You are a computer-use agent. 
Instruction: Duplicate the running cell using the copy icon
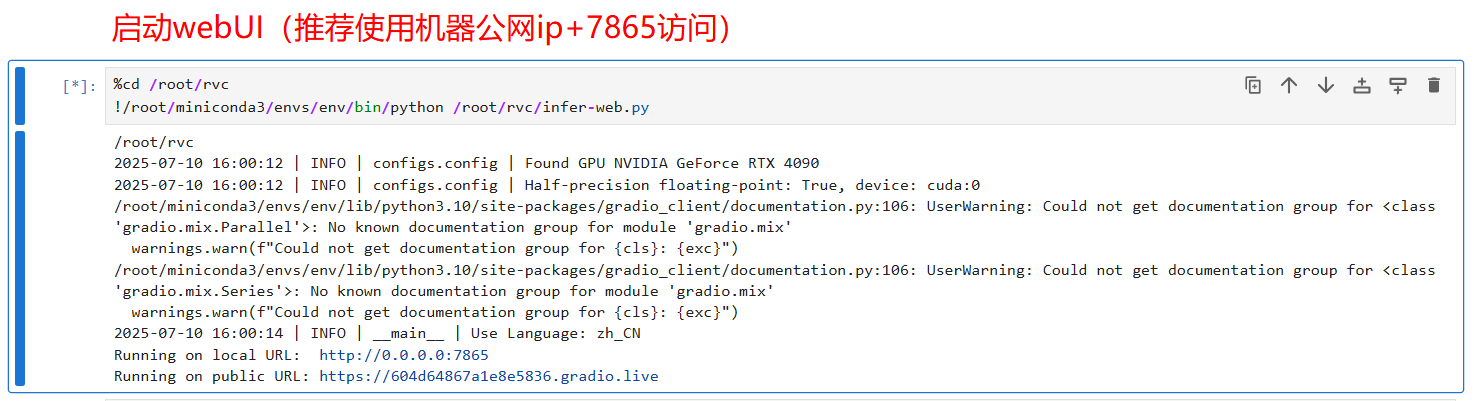[x=1253, y=85]
